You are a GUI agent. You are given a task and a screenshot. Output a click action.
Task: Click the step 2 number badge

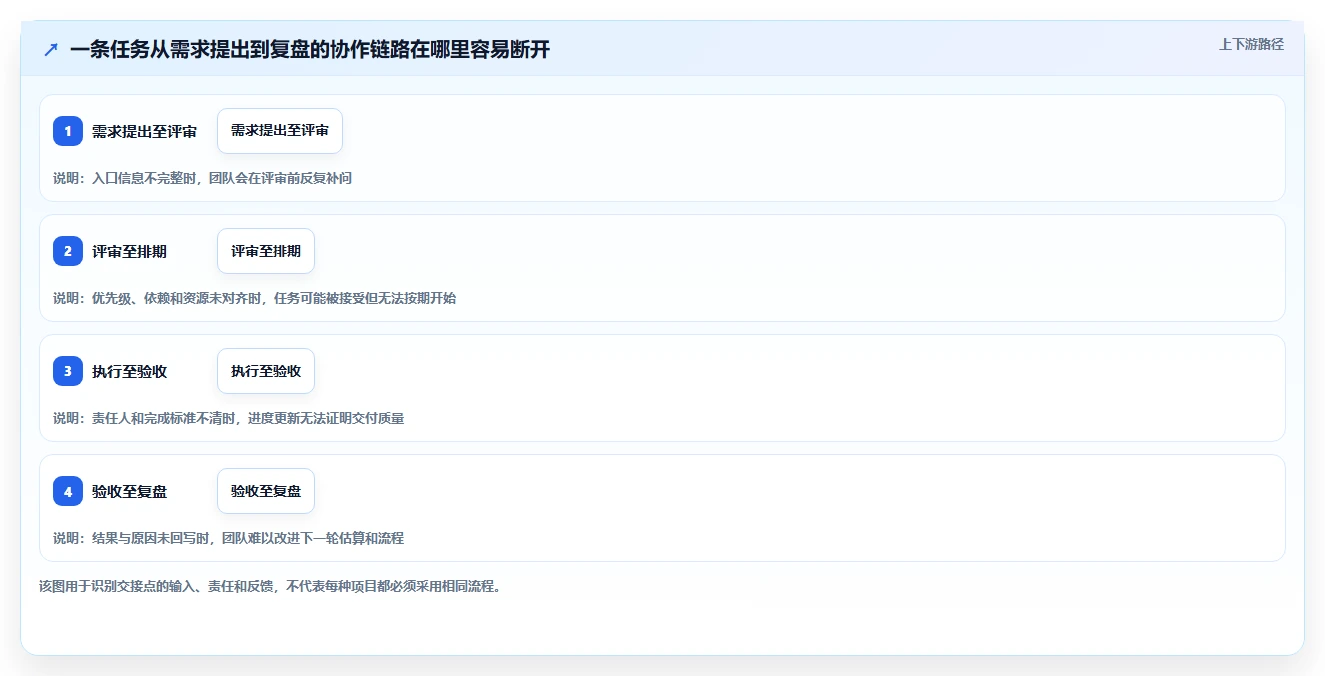click(x=68, y=251)
